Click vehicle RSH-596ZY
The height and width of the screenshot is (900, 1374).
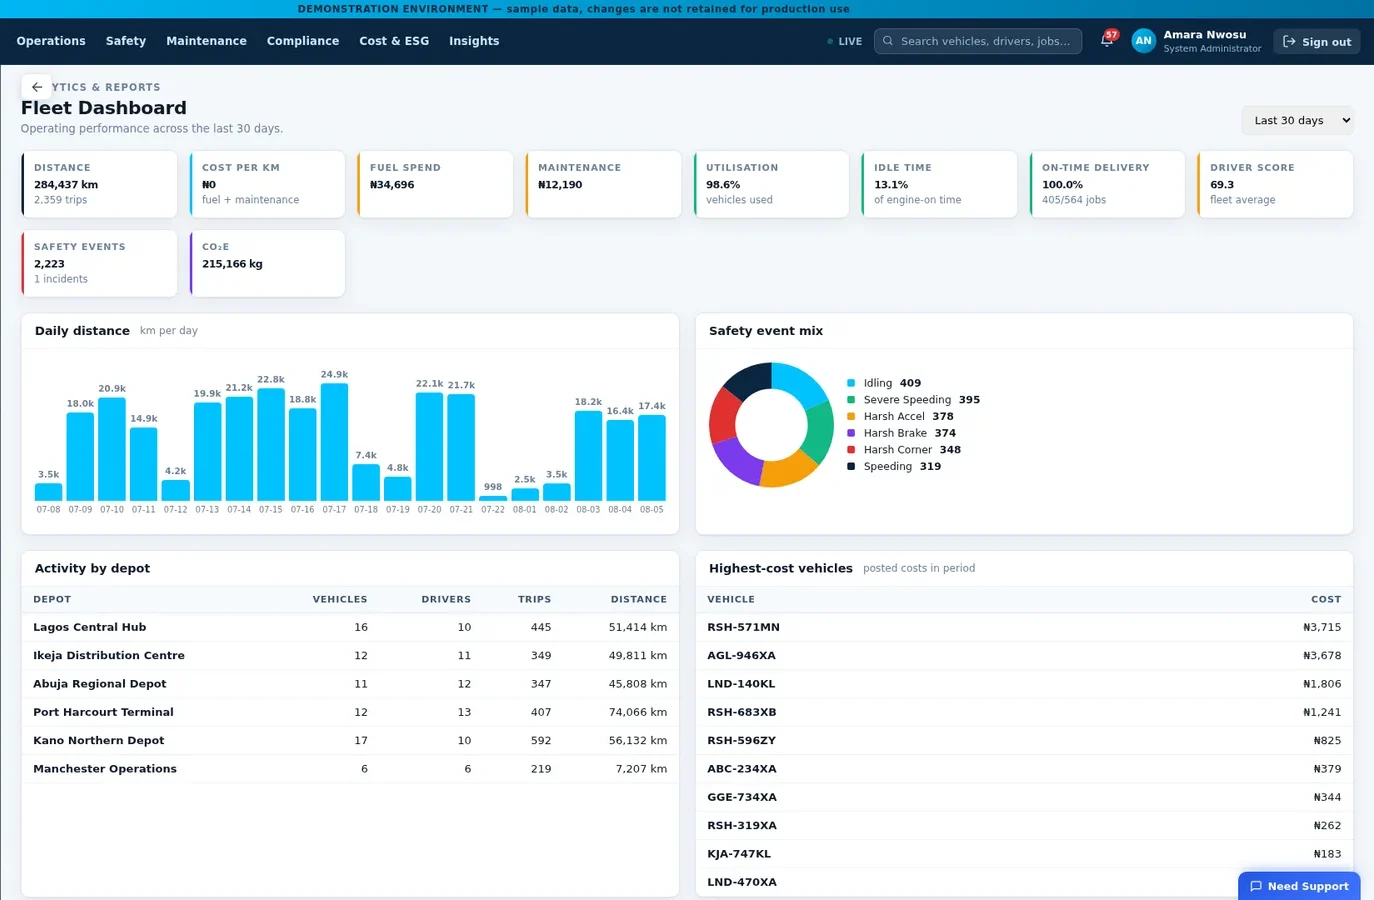click(741, 740)
